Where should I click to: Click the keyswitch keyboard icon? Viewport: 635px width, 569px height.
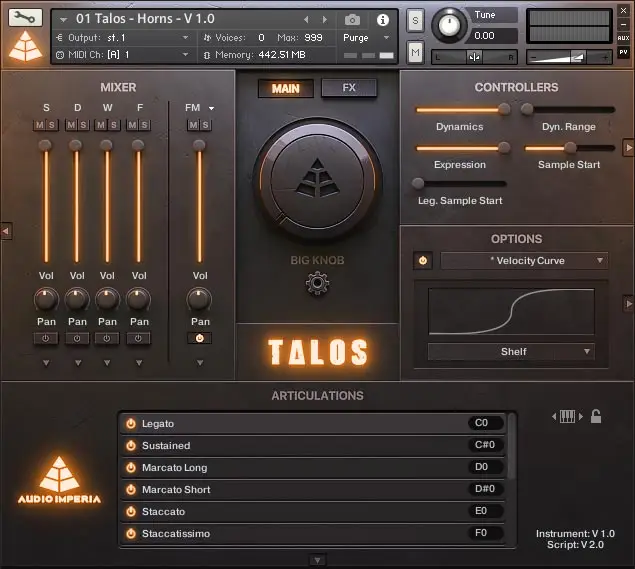click(x=567, y=416)
